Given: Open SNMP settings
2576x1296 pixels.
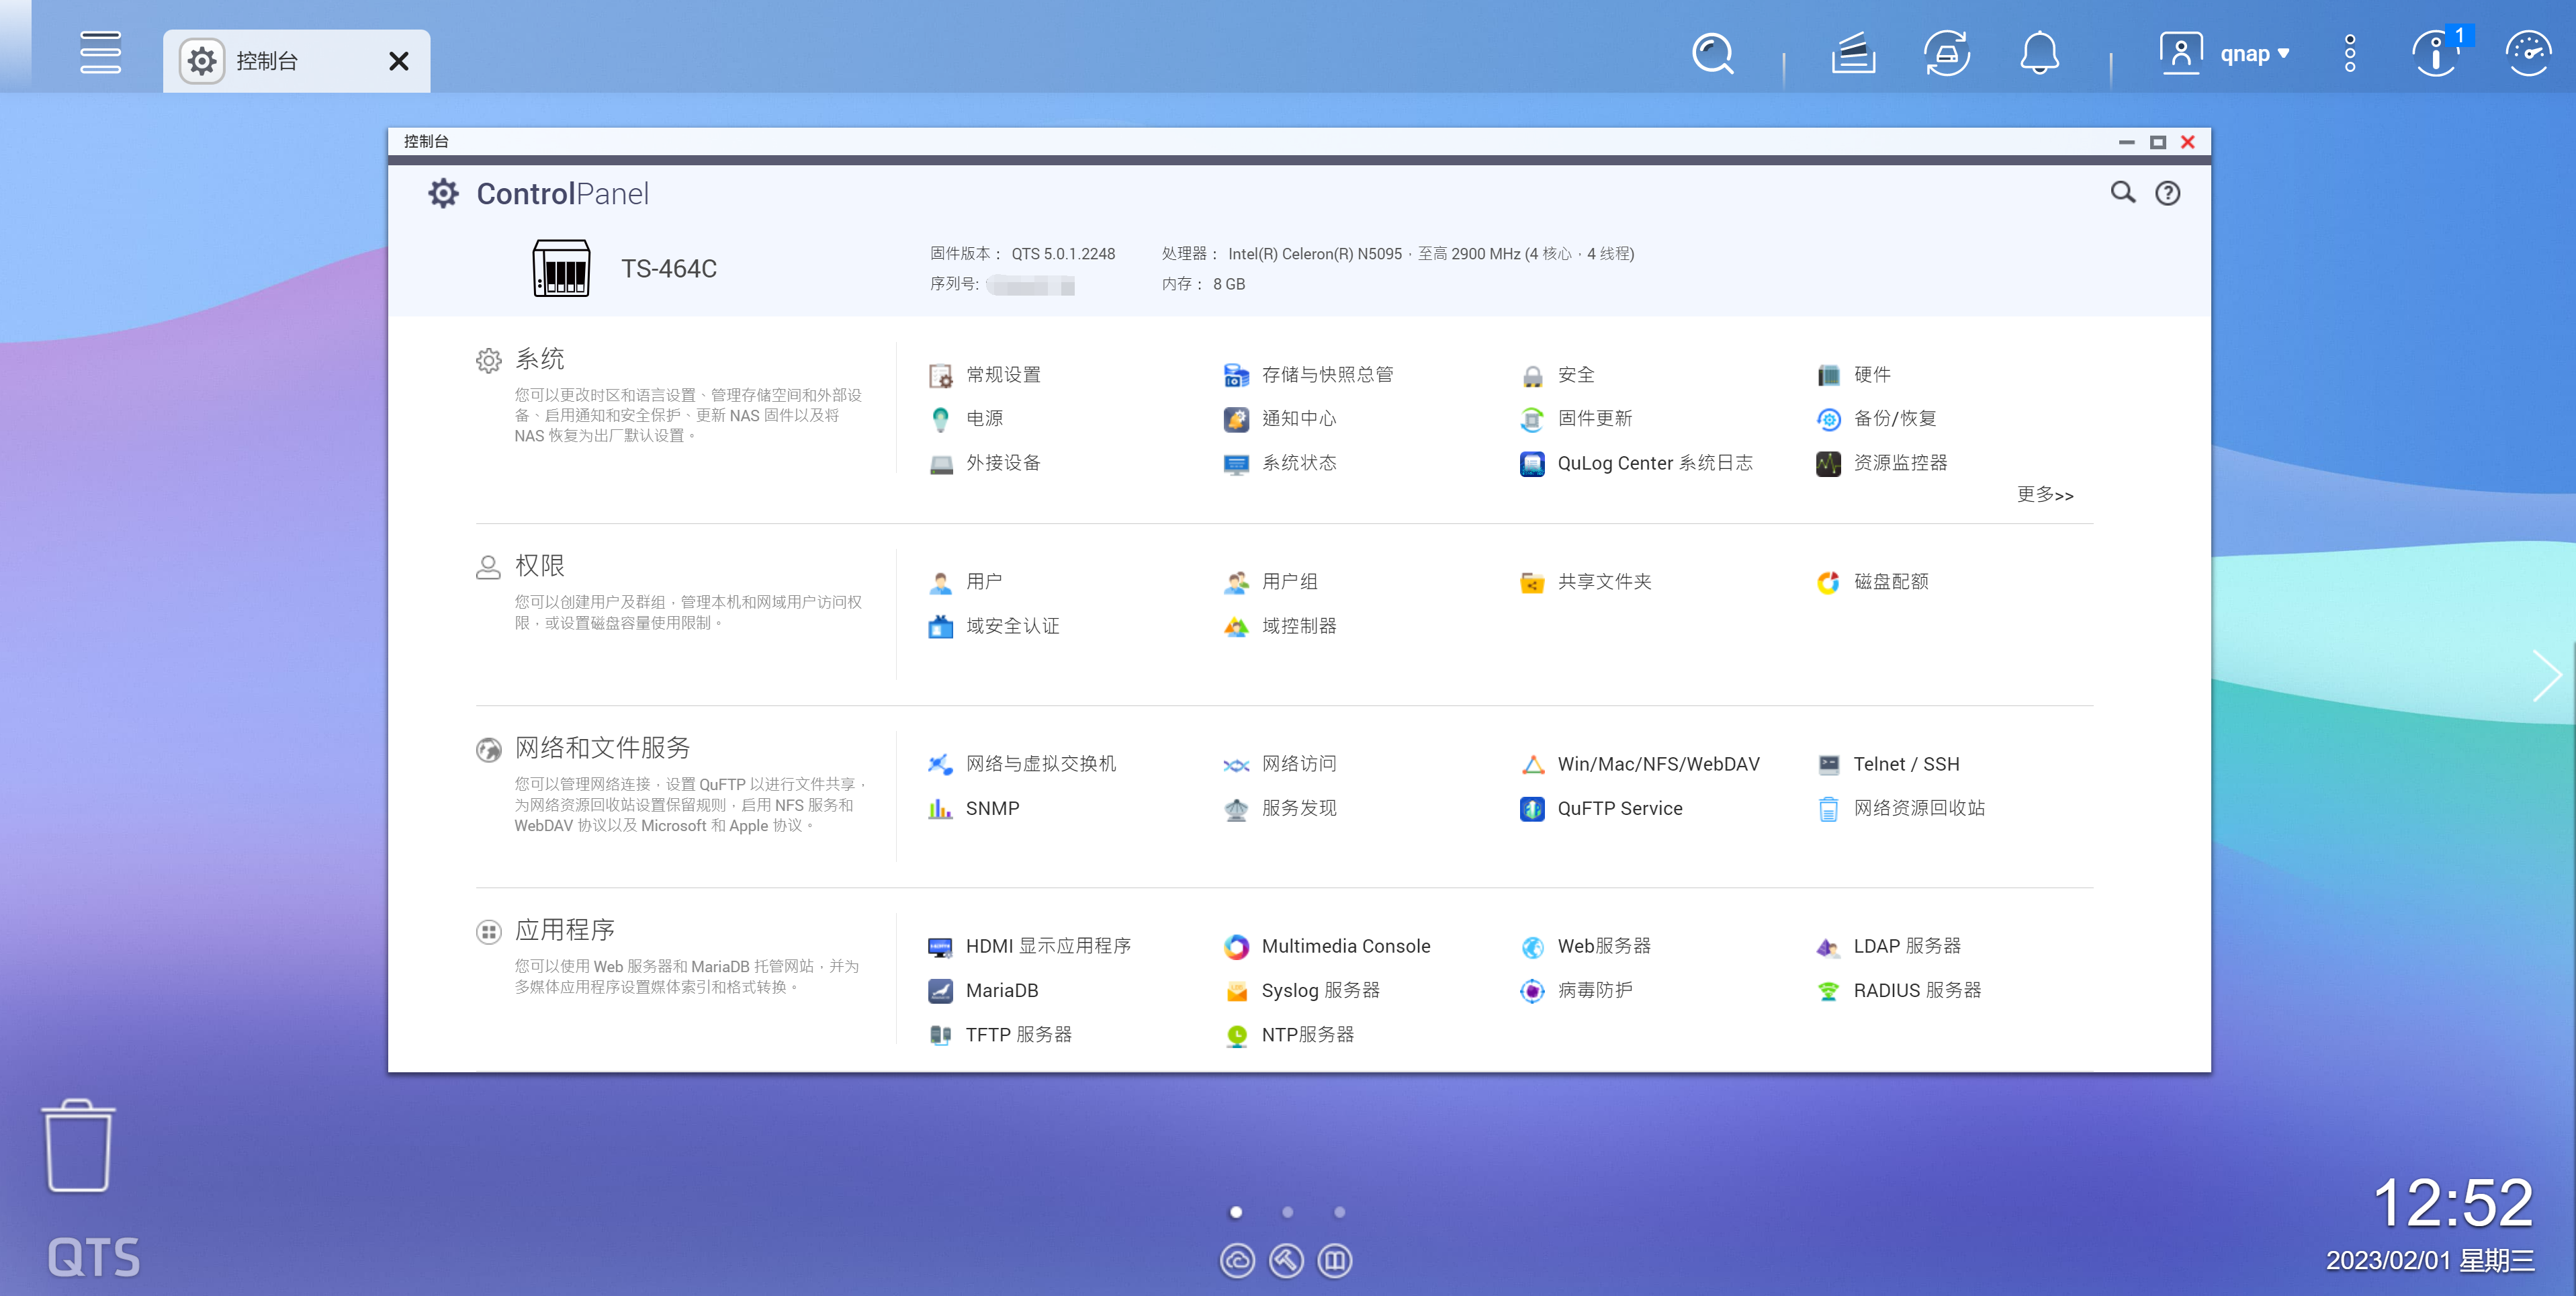Looking at the screenshot, I should pos(974,808).
